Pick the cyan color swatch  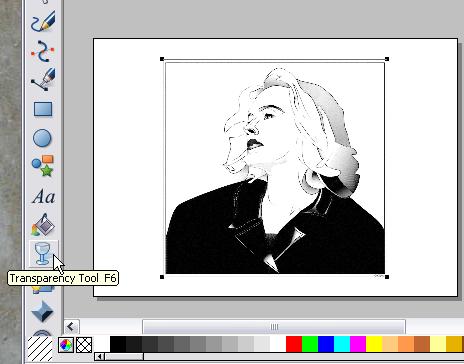342,344
